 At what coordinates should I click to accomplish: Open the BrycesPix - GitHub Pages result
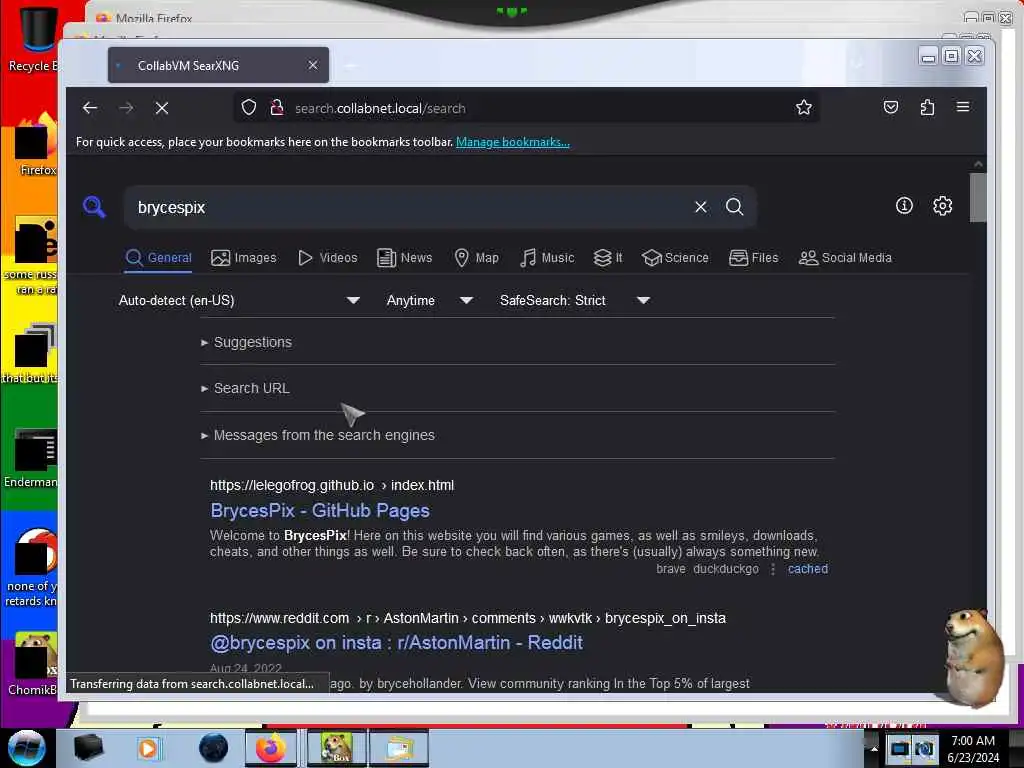coord(320,511)
